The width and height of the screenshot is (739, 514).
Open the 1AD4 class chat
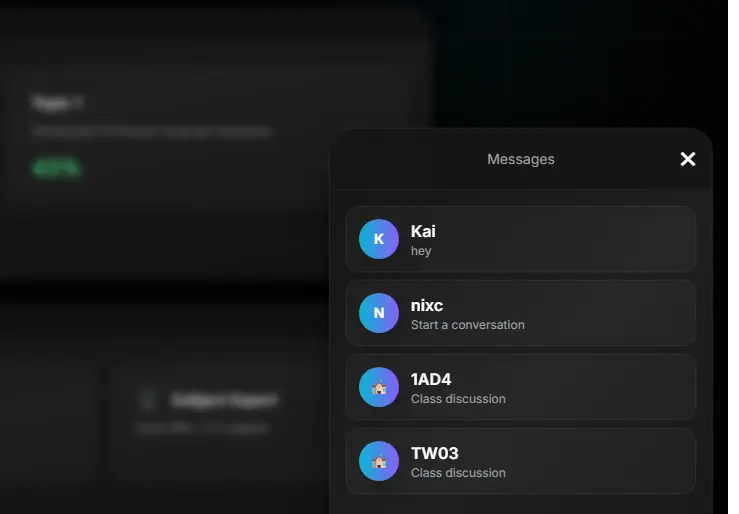pyautogui.click(x=521, y=387)
